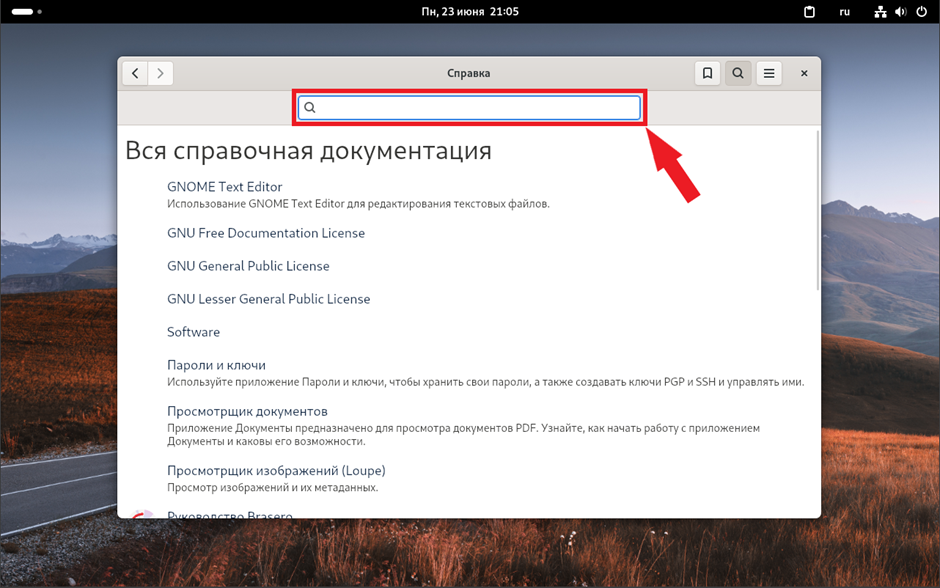
Task: Click the help window vertical scrollbar
Action: (817, 210)
